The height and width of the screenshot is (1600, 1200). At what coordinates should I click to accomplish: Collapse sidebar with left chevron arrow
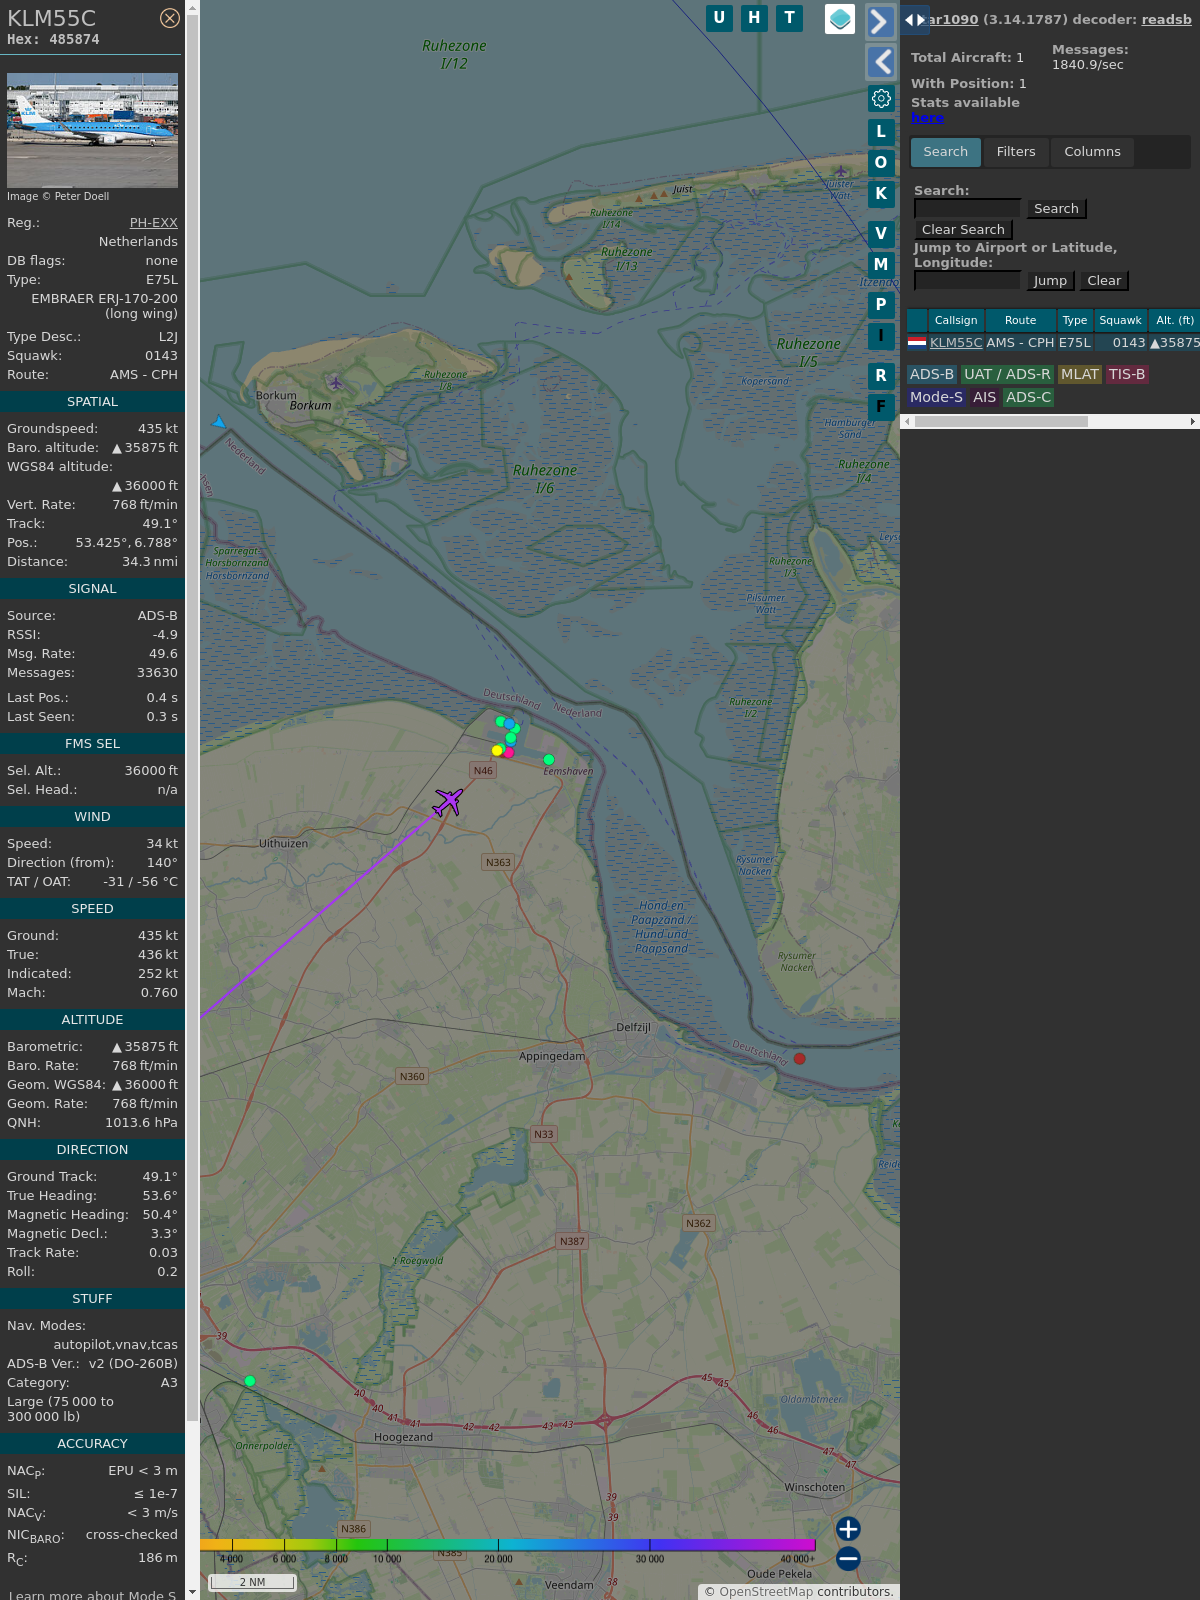[x=881, y=62]
